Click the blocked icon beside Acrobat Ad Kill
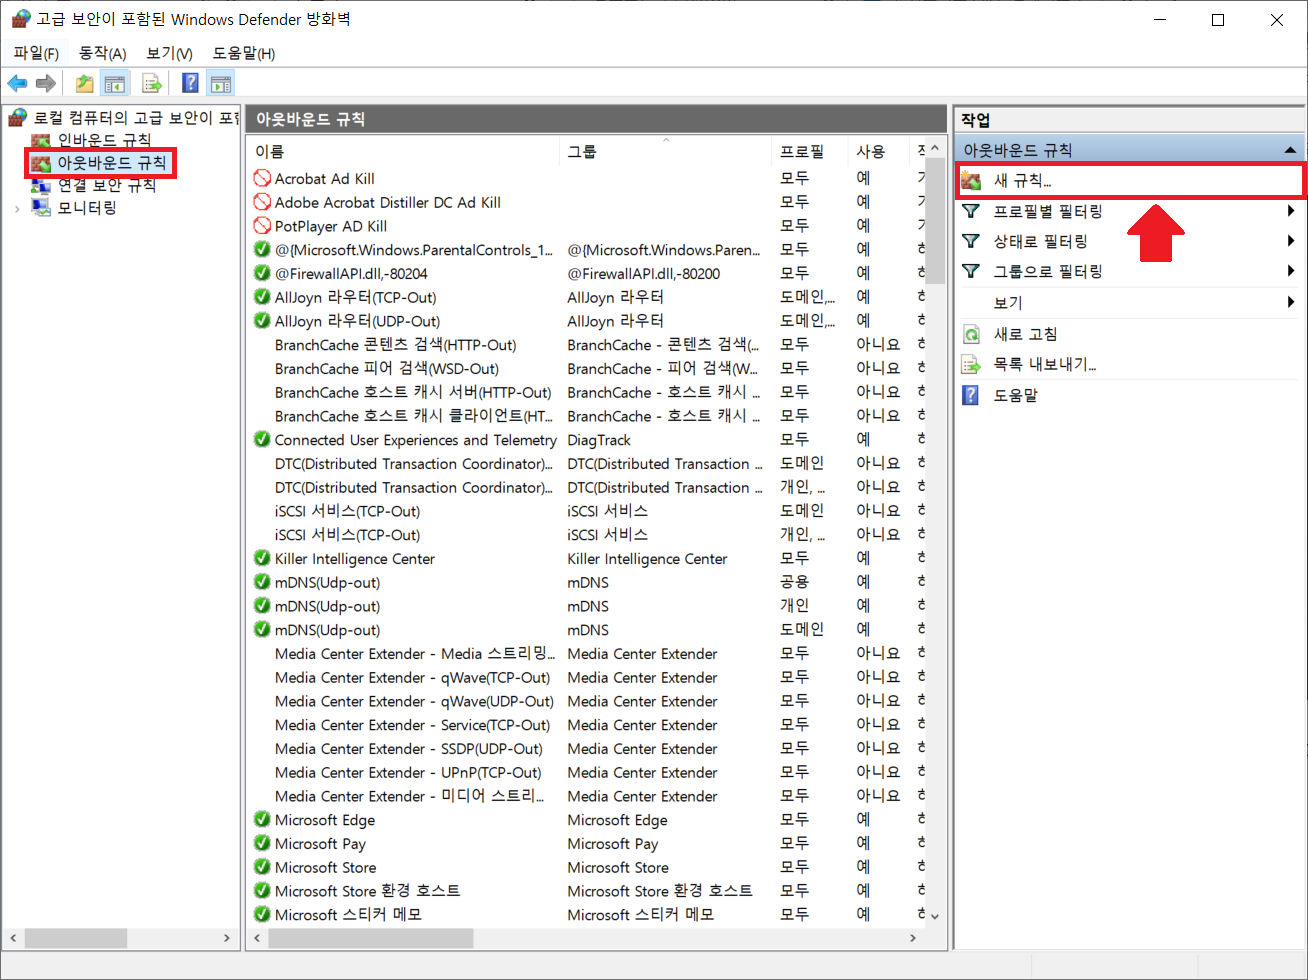This screenshot has height=980, width=1308. tap(262, 178)
